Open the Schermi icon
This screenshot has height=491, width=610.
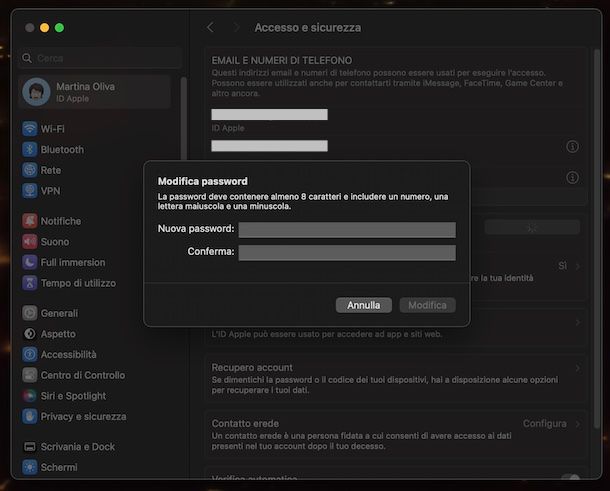(30, 467)
